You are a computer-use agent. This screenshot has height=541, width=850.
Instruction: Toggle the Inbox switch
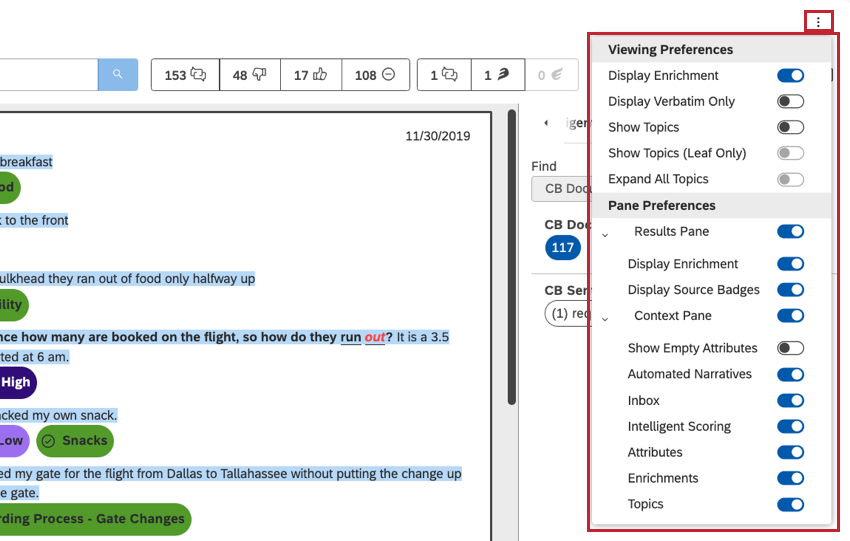(x=790, y=401)
